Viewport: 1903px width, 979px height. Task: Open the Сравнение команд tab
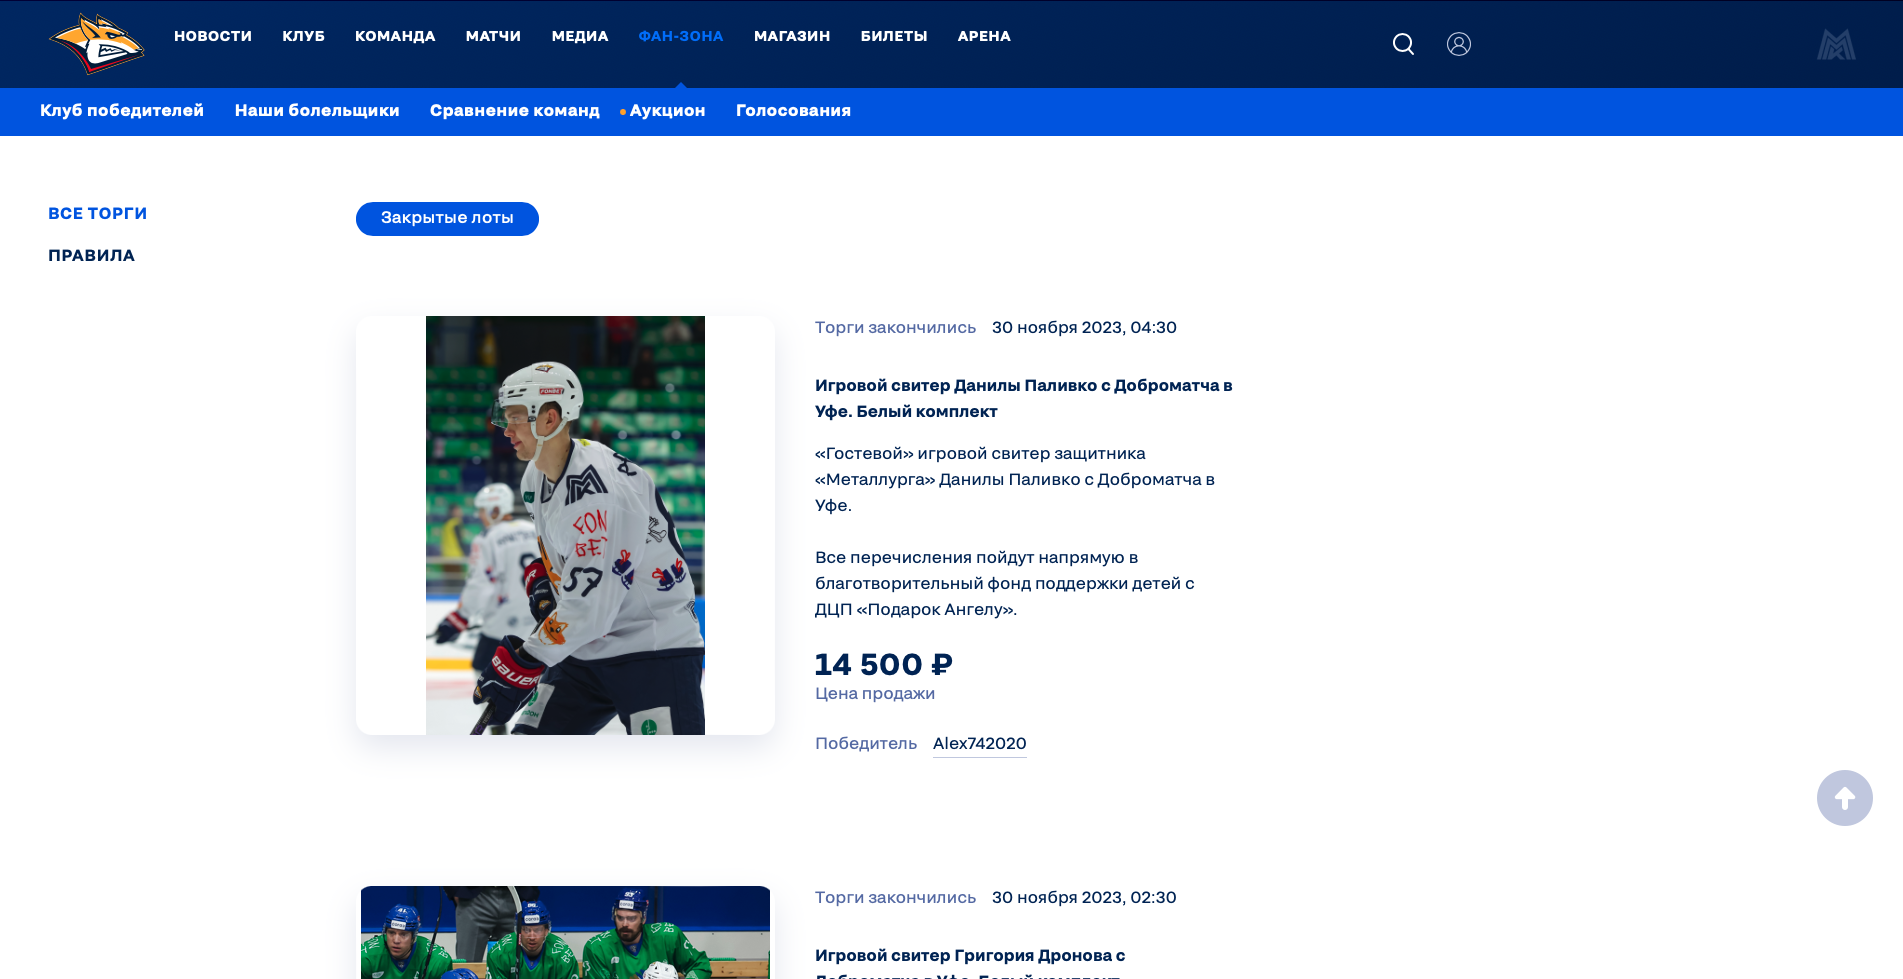515,111
